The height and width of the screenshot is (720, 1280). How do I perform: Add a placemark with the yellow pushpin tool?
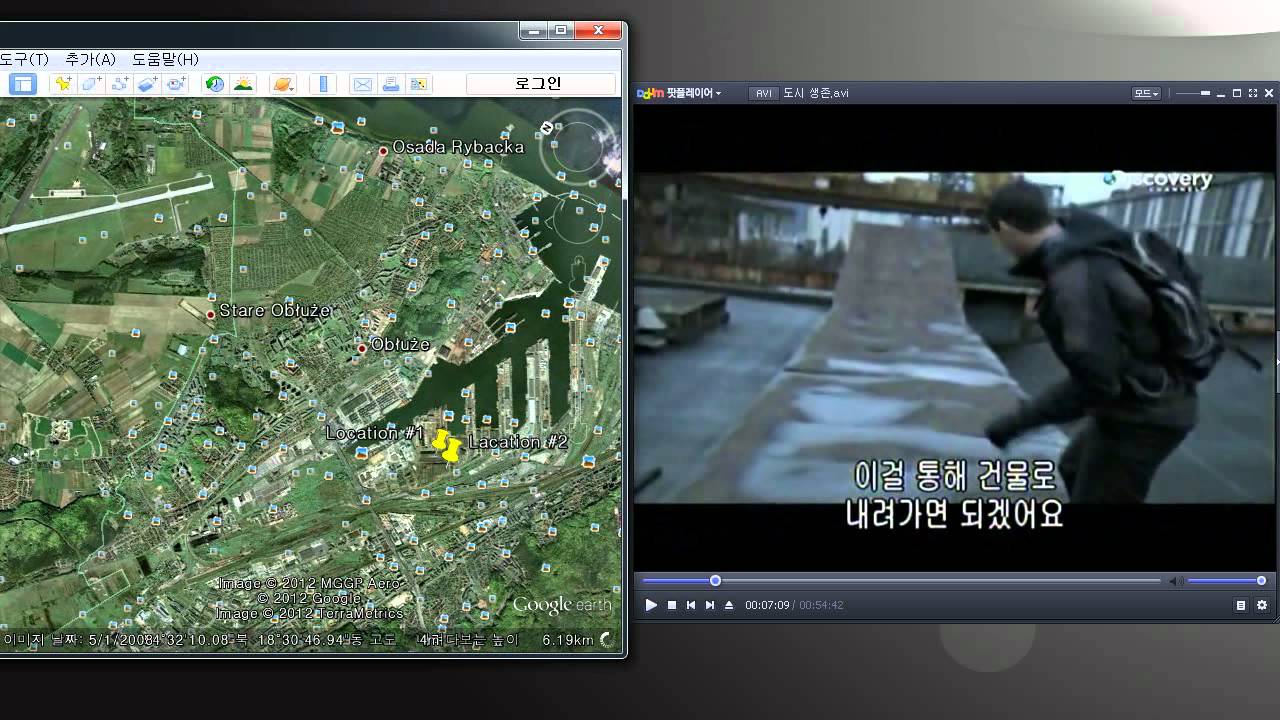click(64, 84)
